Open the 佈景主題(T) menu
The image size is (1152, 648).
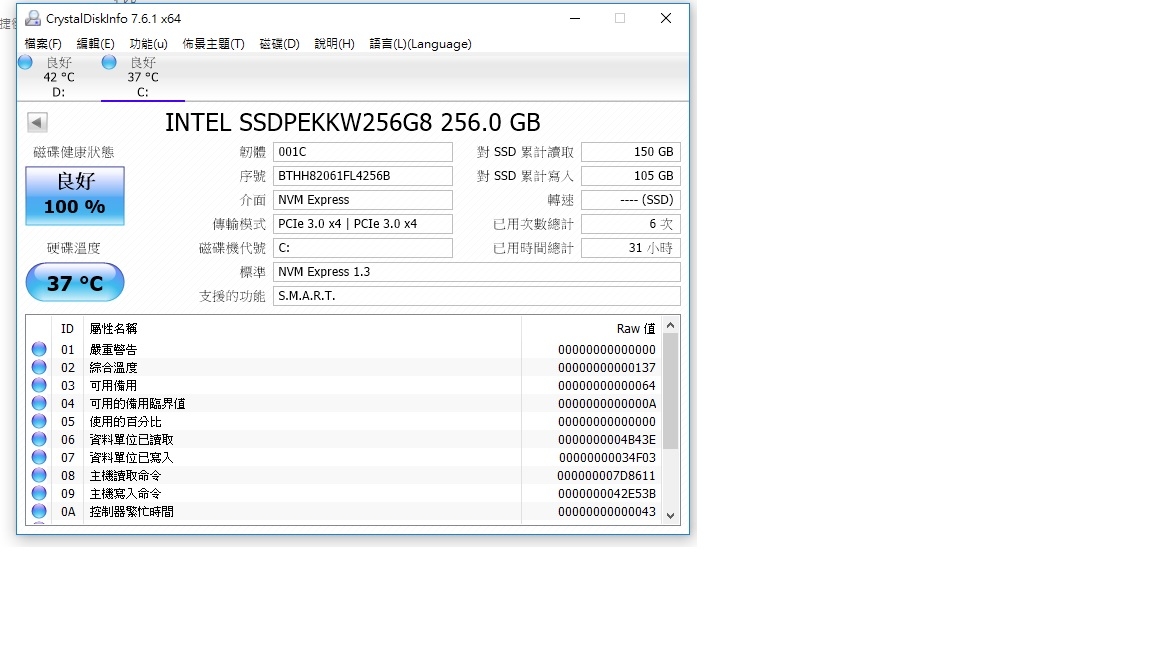pyautogui.click(x=213, y=44)
